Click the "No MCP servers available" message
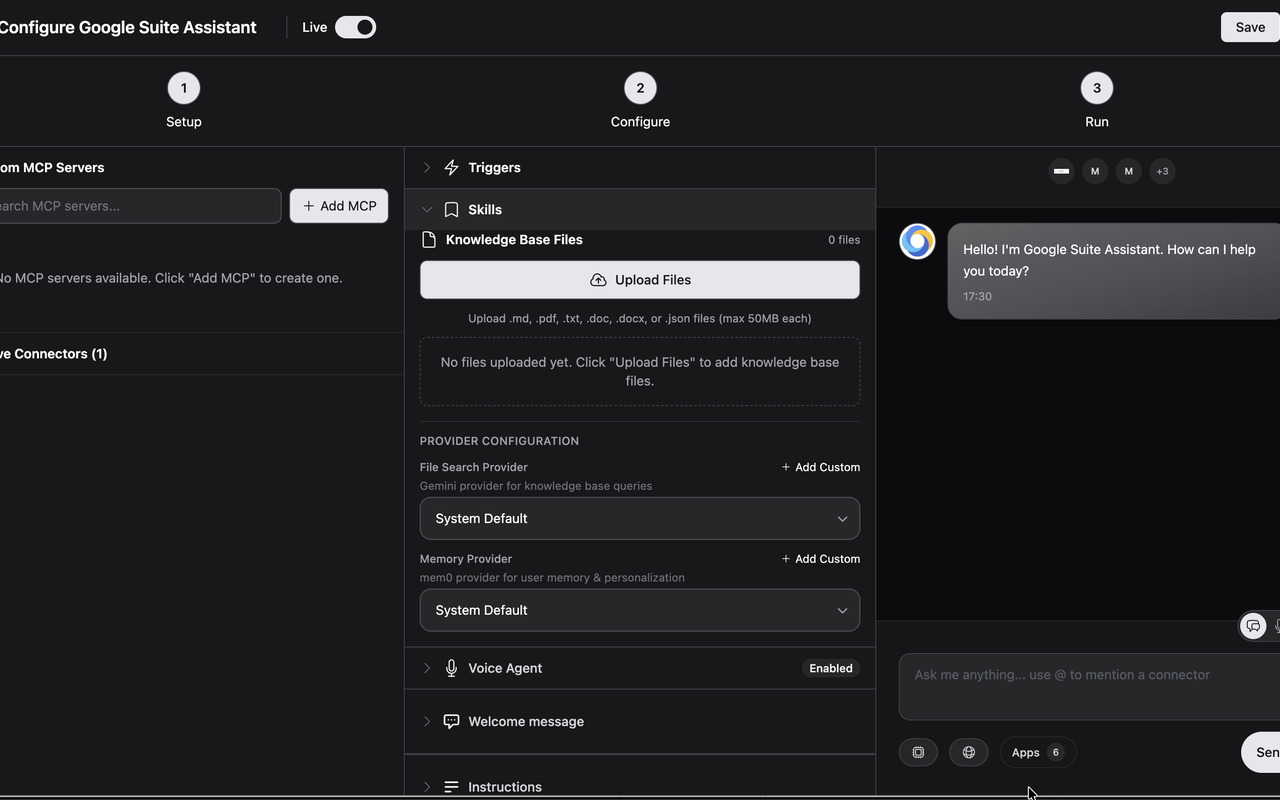The image size is (1280, 800). click(x=171, y=278)
